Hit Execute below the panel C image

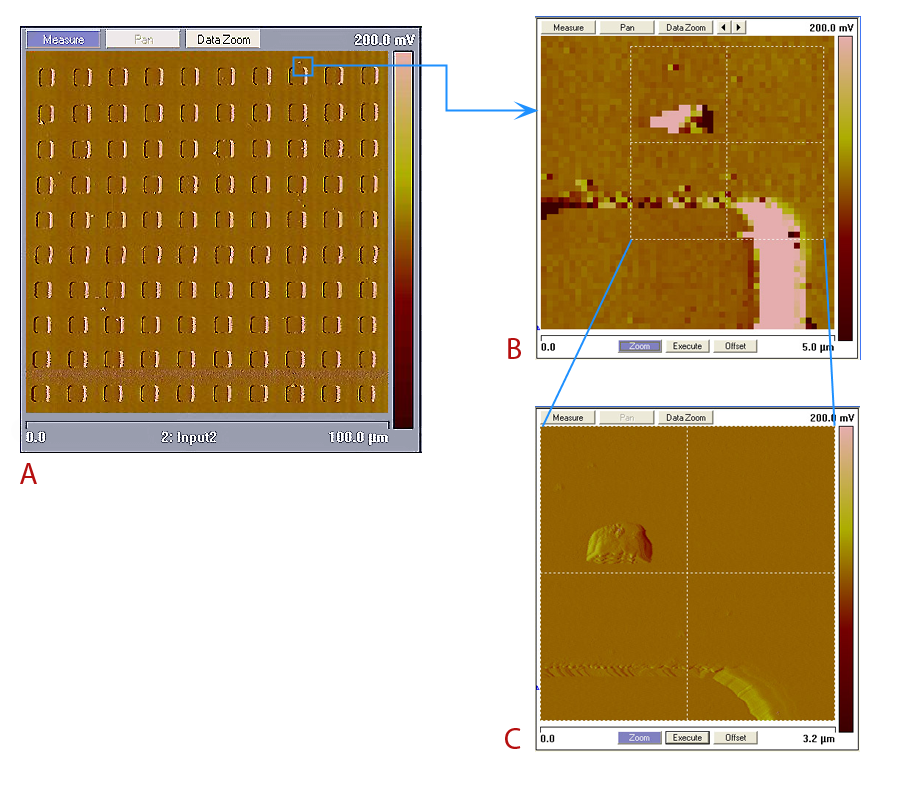click(x=687, y=738)
